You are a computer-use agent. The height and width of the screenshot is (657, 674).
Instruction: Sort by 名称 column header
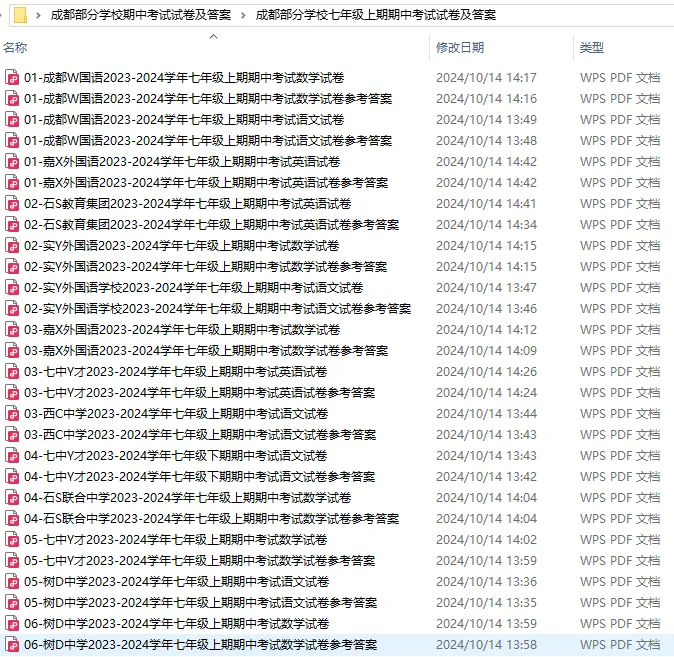click(15, 47)
